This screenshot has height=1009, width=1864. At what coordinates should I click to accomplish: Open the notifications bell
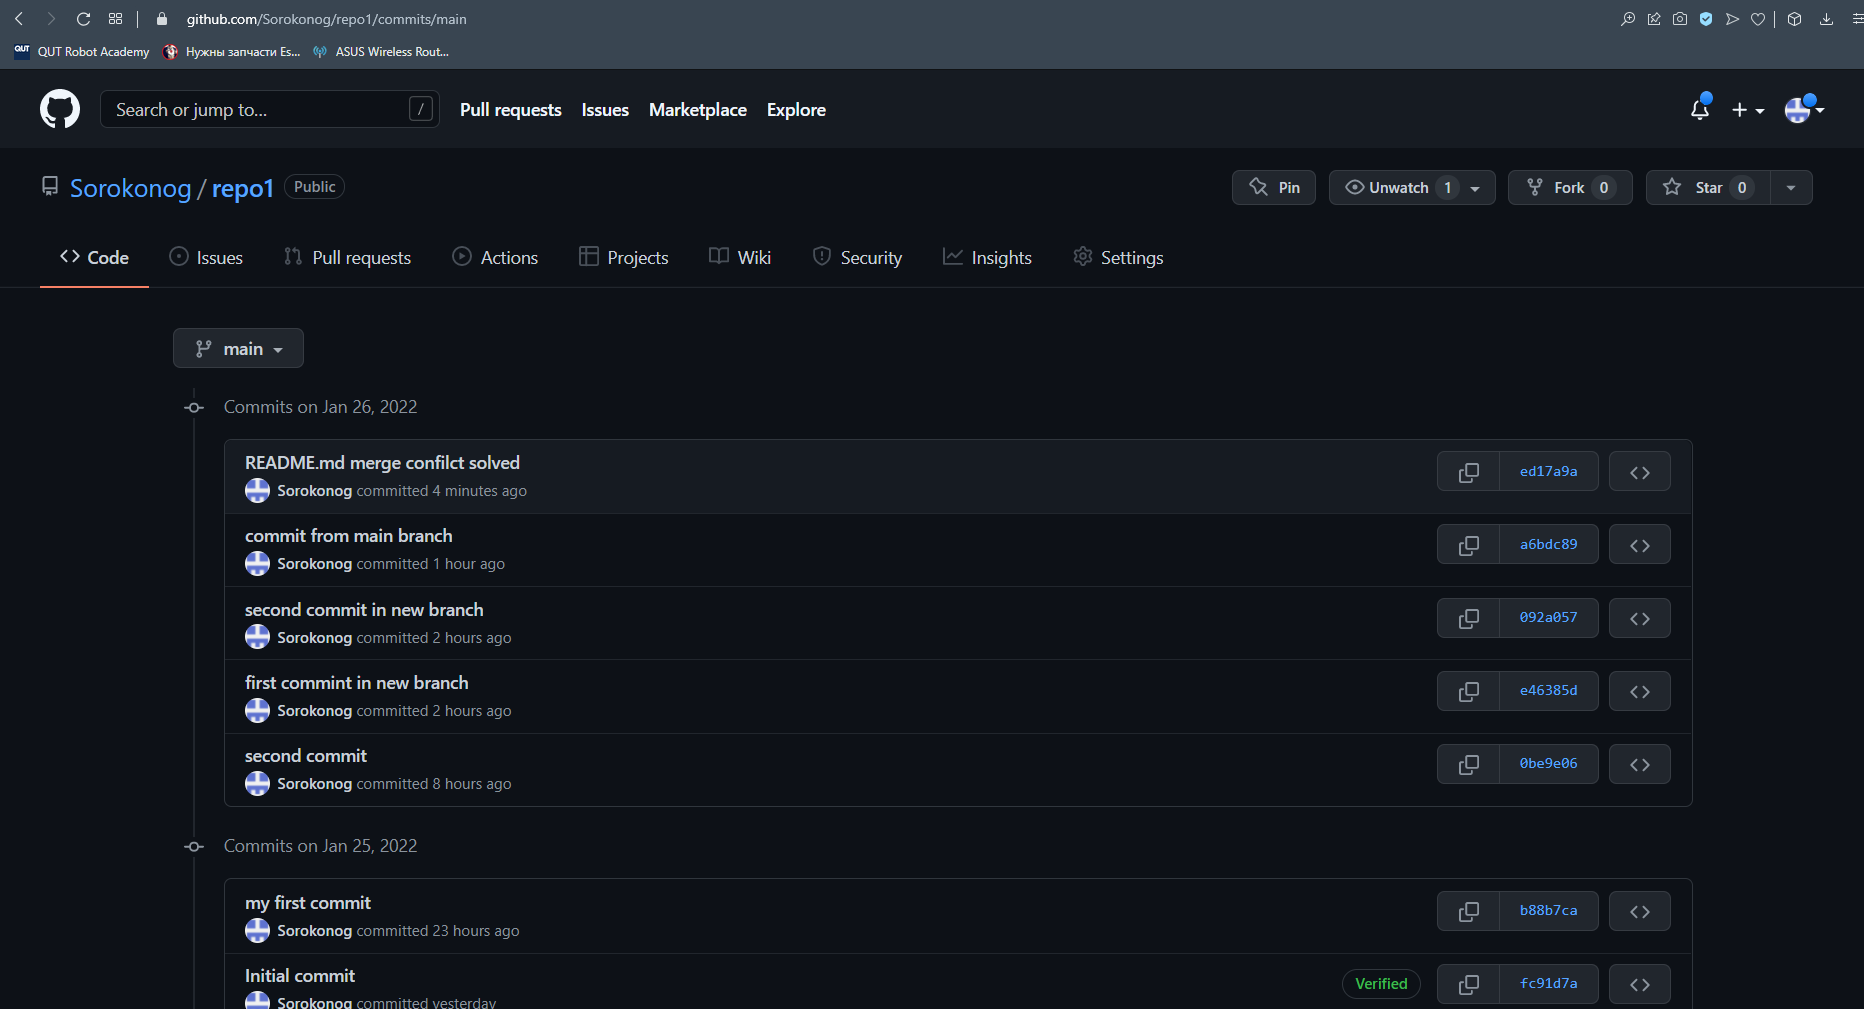coord(1699,110)
